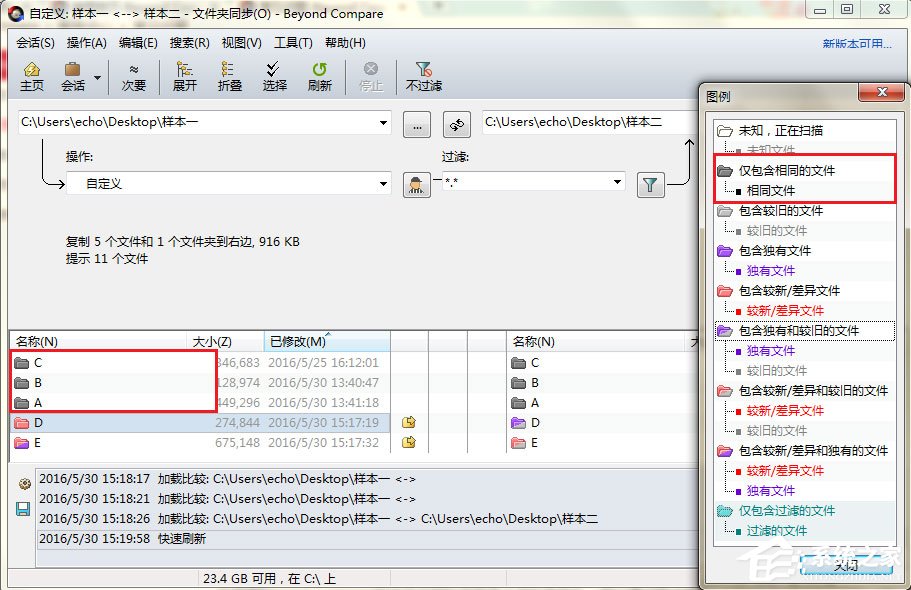Click the copy icon beside folder D
The image size is (911, 590).
tap(408, 423)
